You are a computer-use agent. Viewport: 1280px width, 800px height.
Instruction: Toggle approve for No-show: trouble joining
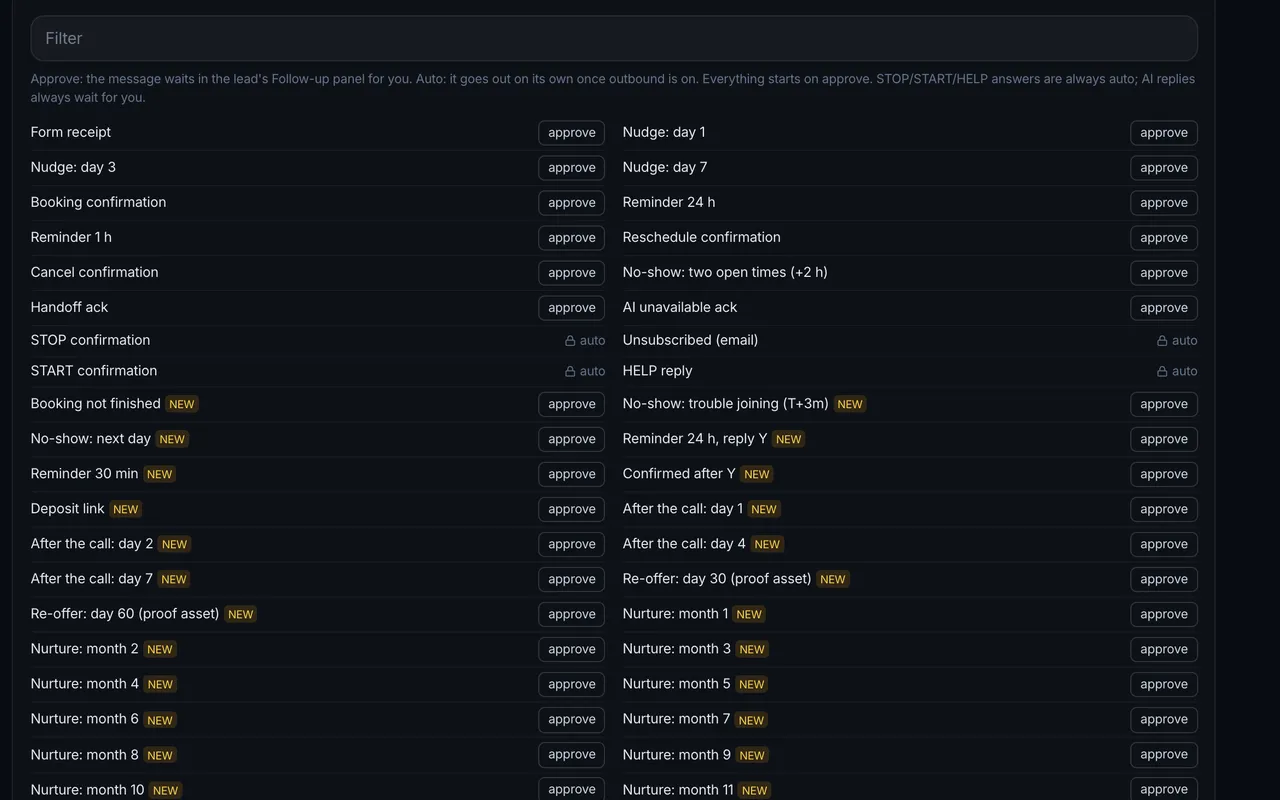[x=1164, y=404]
